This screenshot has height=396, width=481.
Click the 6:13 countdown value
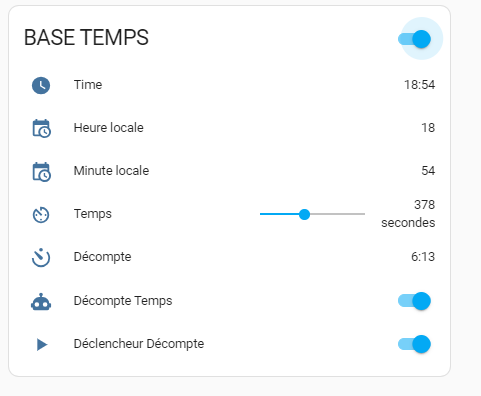[423, 257]
